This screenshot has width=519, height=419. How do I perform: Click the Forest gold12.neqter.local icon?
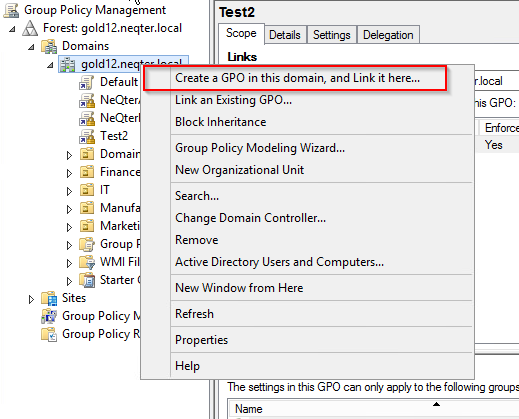30,28
